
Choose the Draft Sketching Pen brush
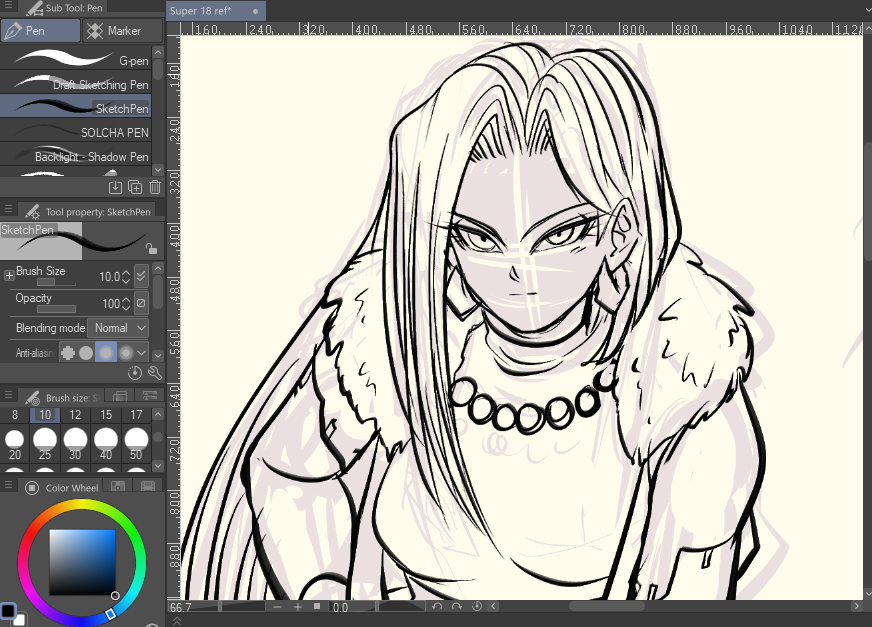76,83
